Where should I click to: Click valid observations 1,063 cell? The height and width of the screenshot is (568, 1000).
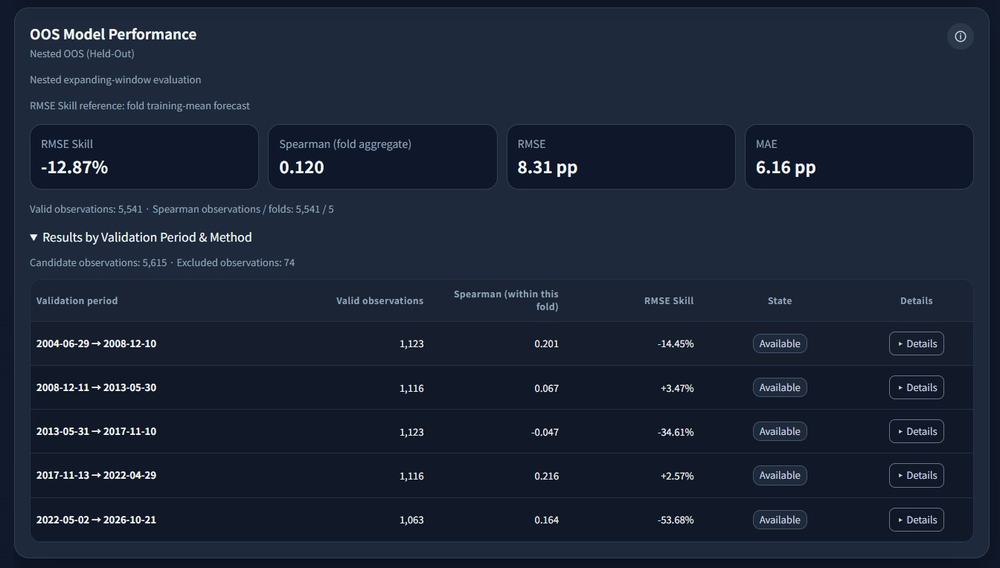pyautogui.click(x=411, y=520)
